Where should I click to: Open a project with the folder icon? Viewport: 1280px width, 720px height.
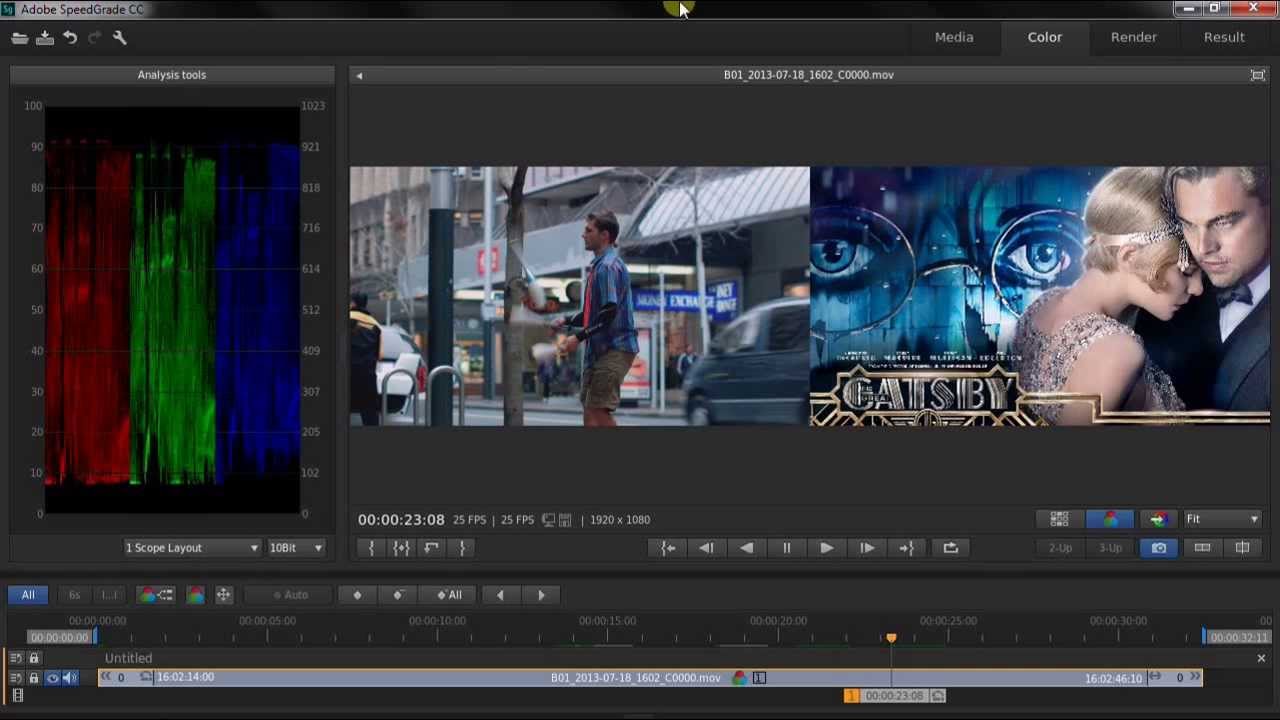20,38
